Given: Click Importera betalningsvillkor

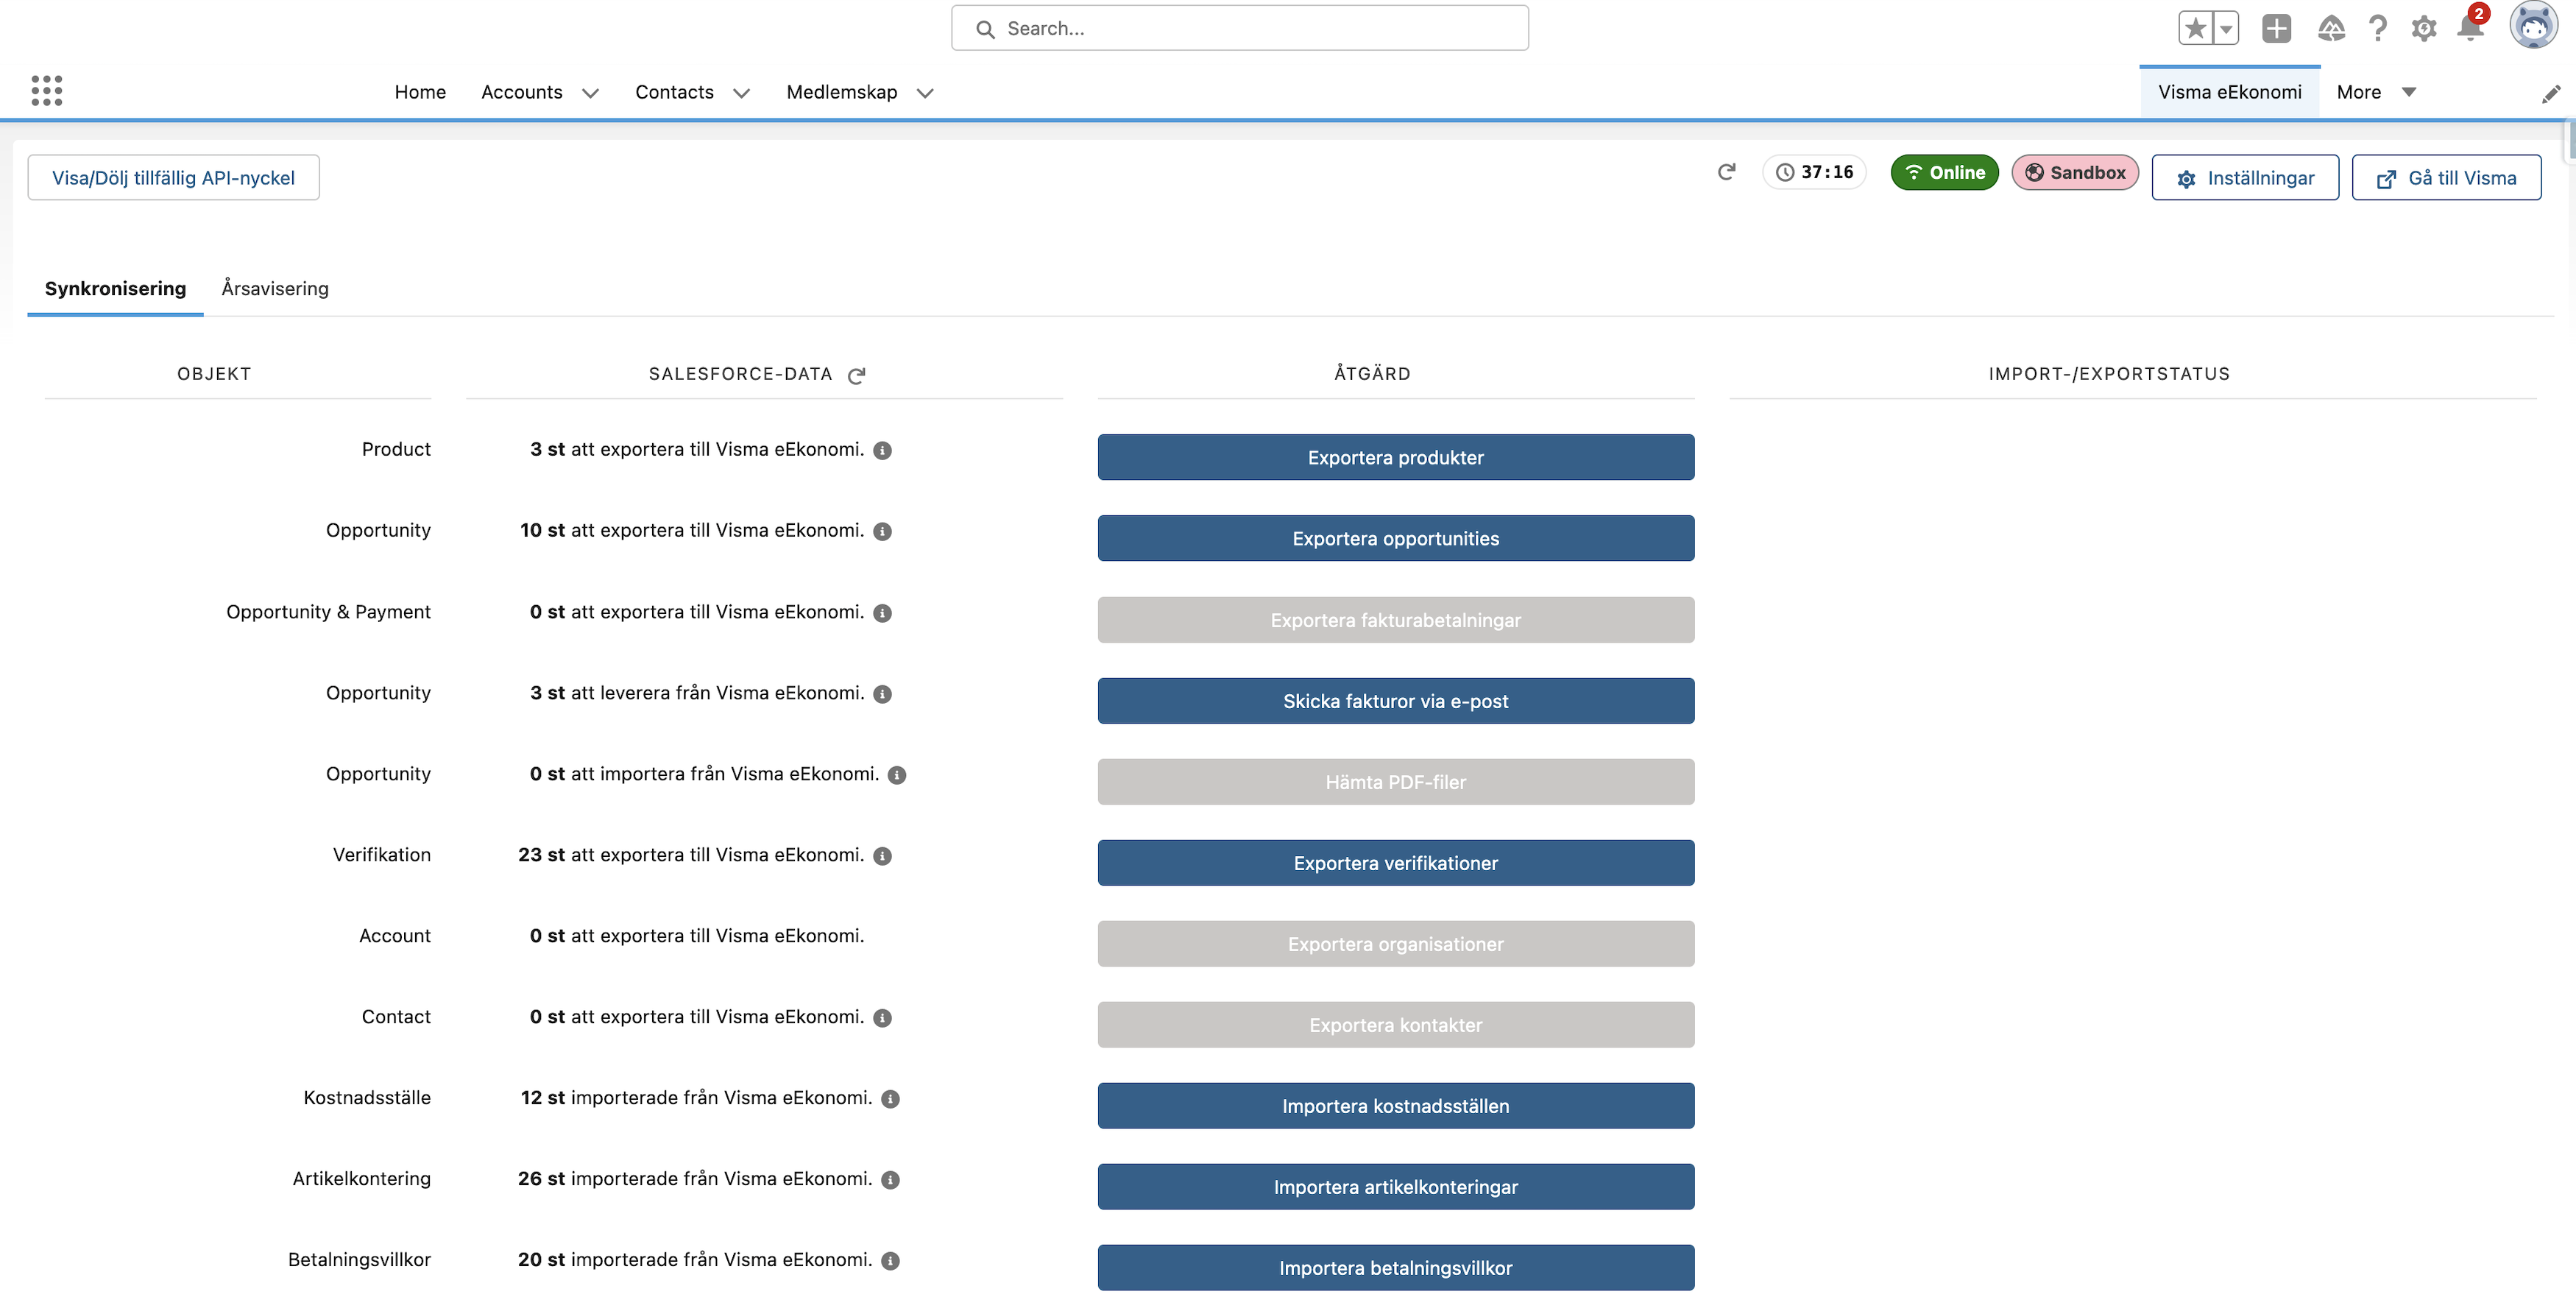Looking at the screenshot, I should (x=1395, y=1268).
